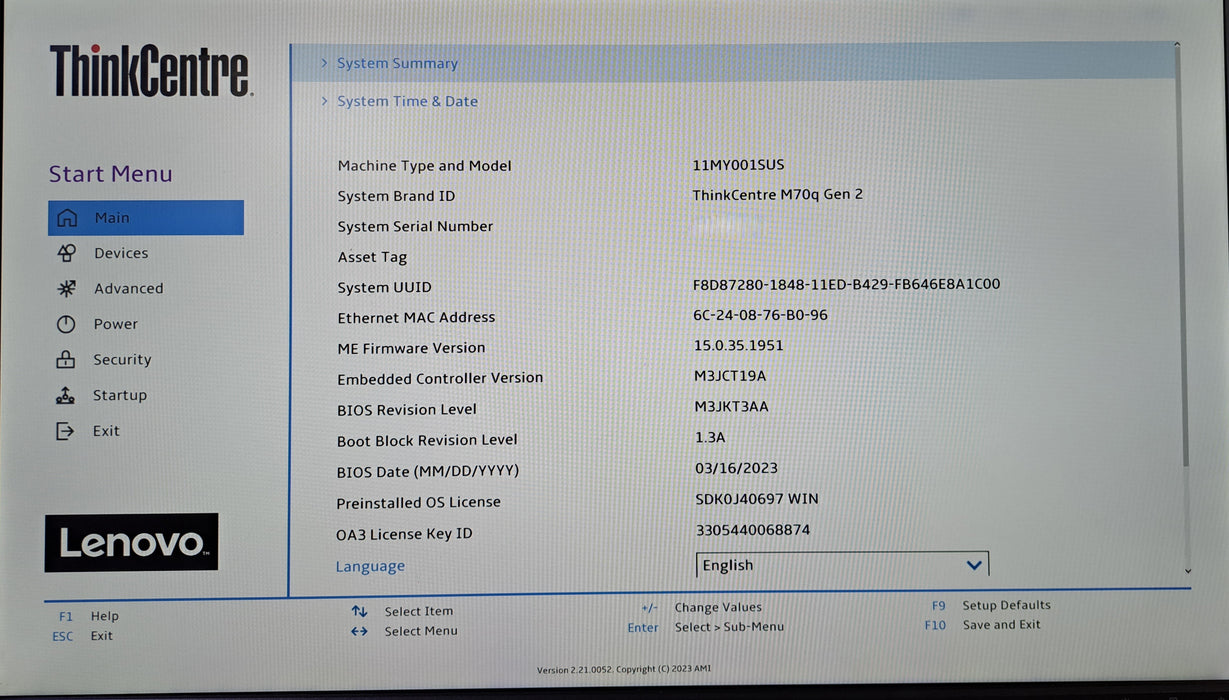The width and height of the screenshot is (1229, 700).
Task: Click the Startup boot icon
Action: 66,395
